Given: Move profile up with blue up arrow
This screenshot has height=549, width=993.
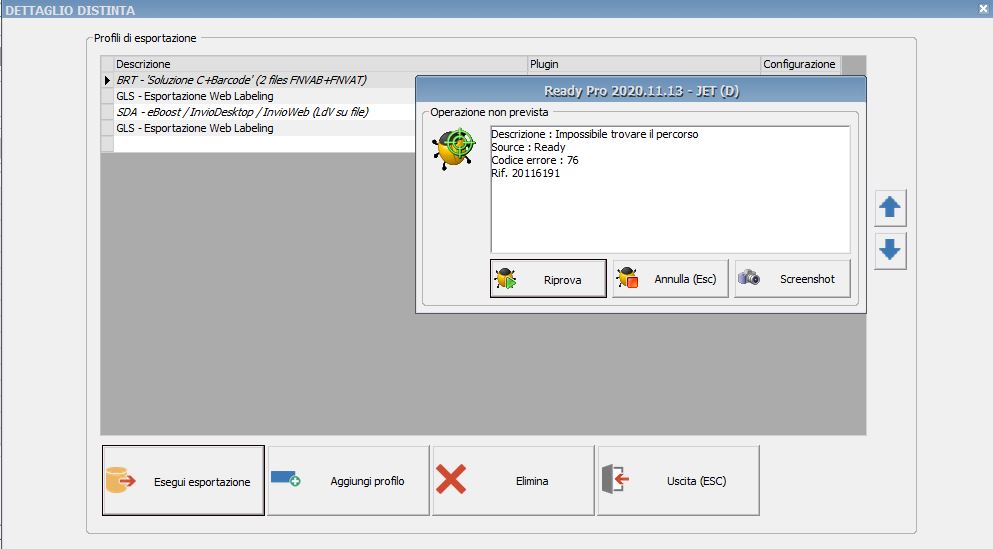Looking at the screenshot, I should 890,208.
